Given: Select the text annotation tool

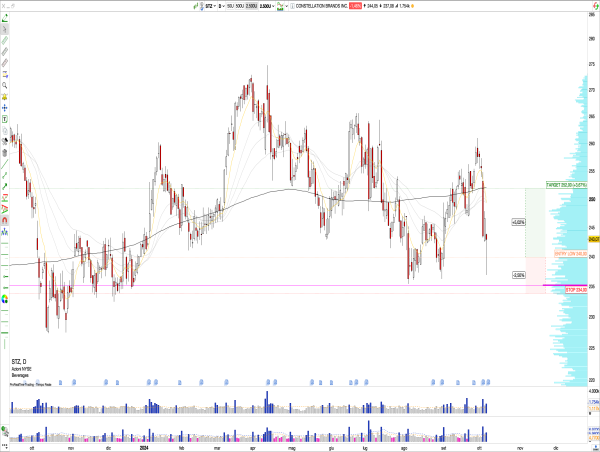Looking at the screenshot, I should (5, 119).
